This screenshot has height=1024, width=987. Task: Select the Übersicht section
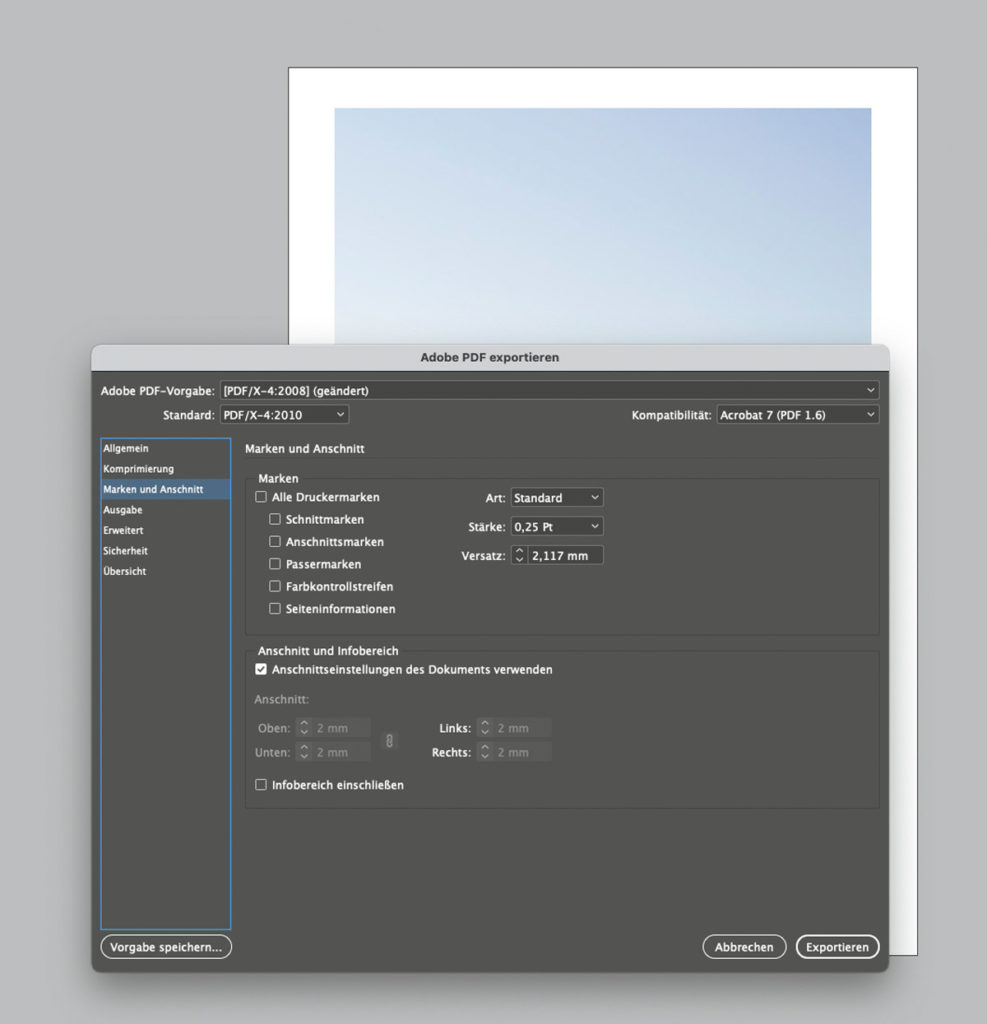165,571
